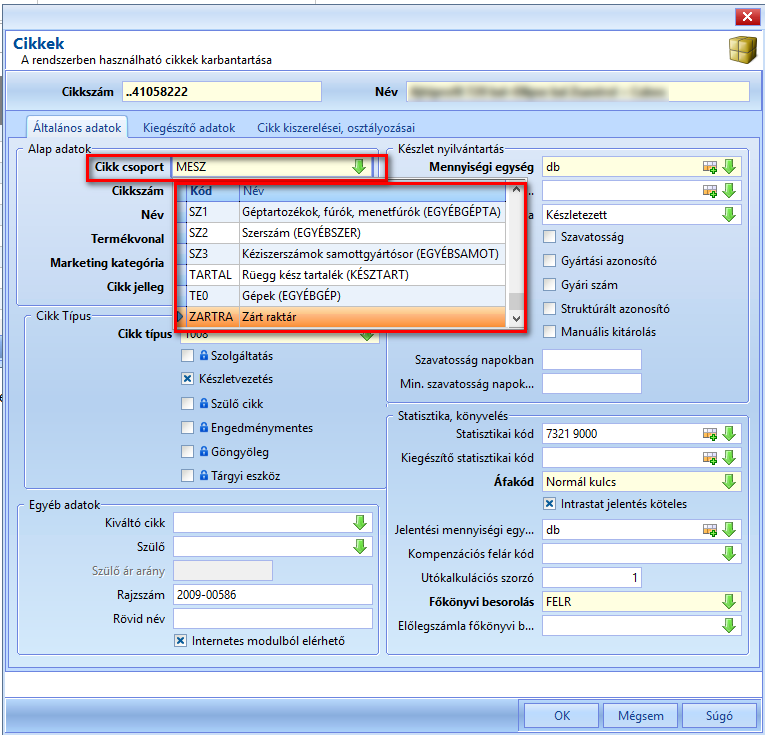Click the Mégsem button
The width and height of the screenshot is (765, 735).
641,715
